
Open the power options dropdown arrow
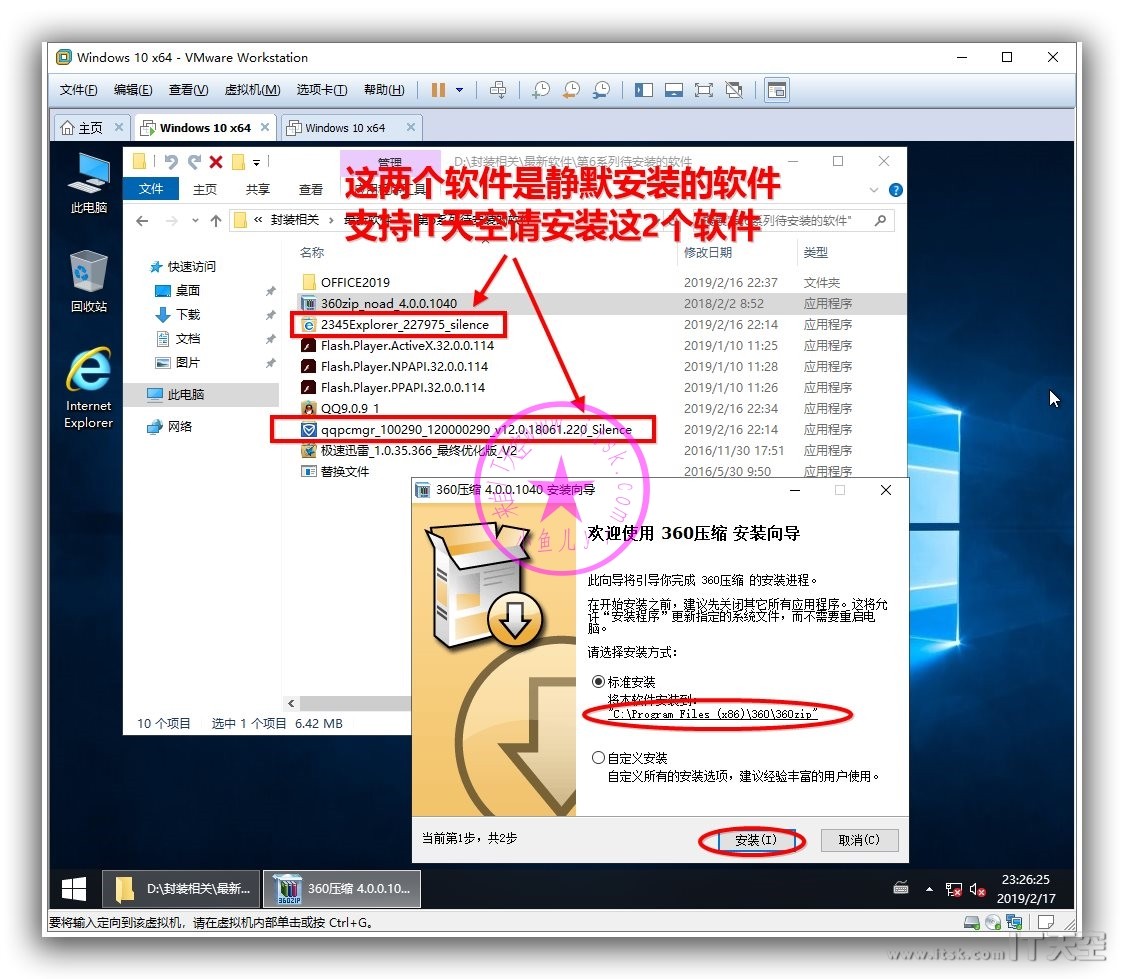(x=459, y=90)
